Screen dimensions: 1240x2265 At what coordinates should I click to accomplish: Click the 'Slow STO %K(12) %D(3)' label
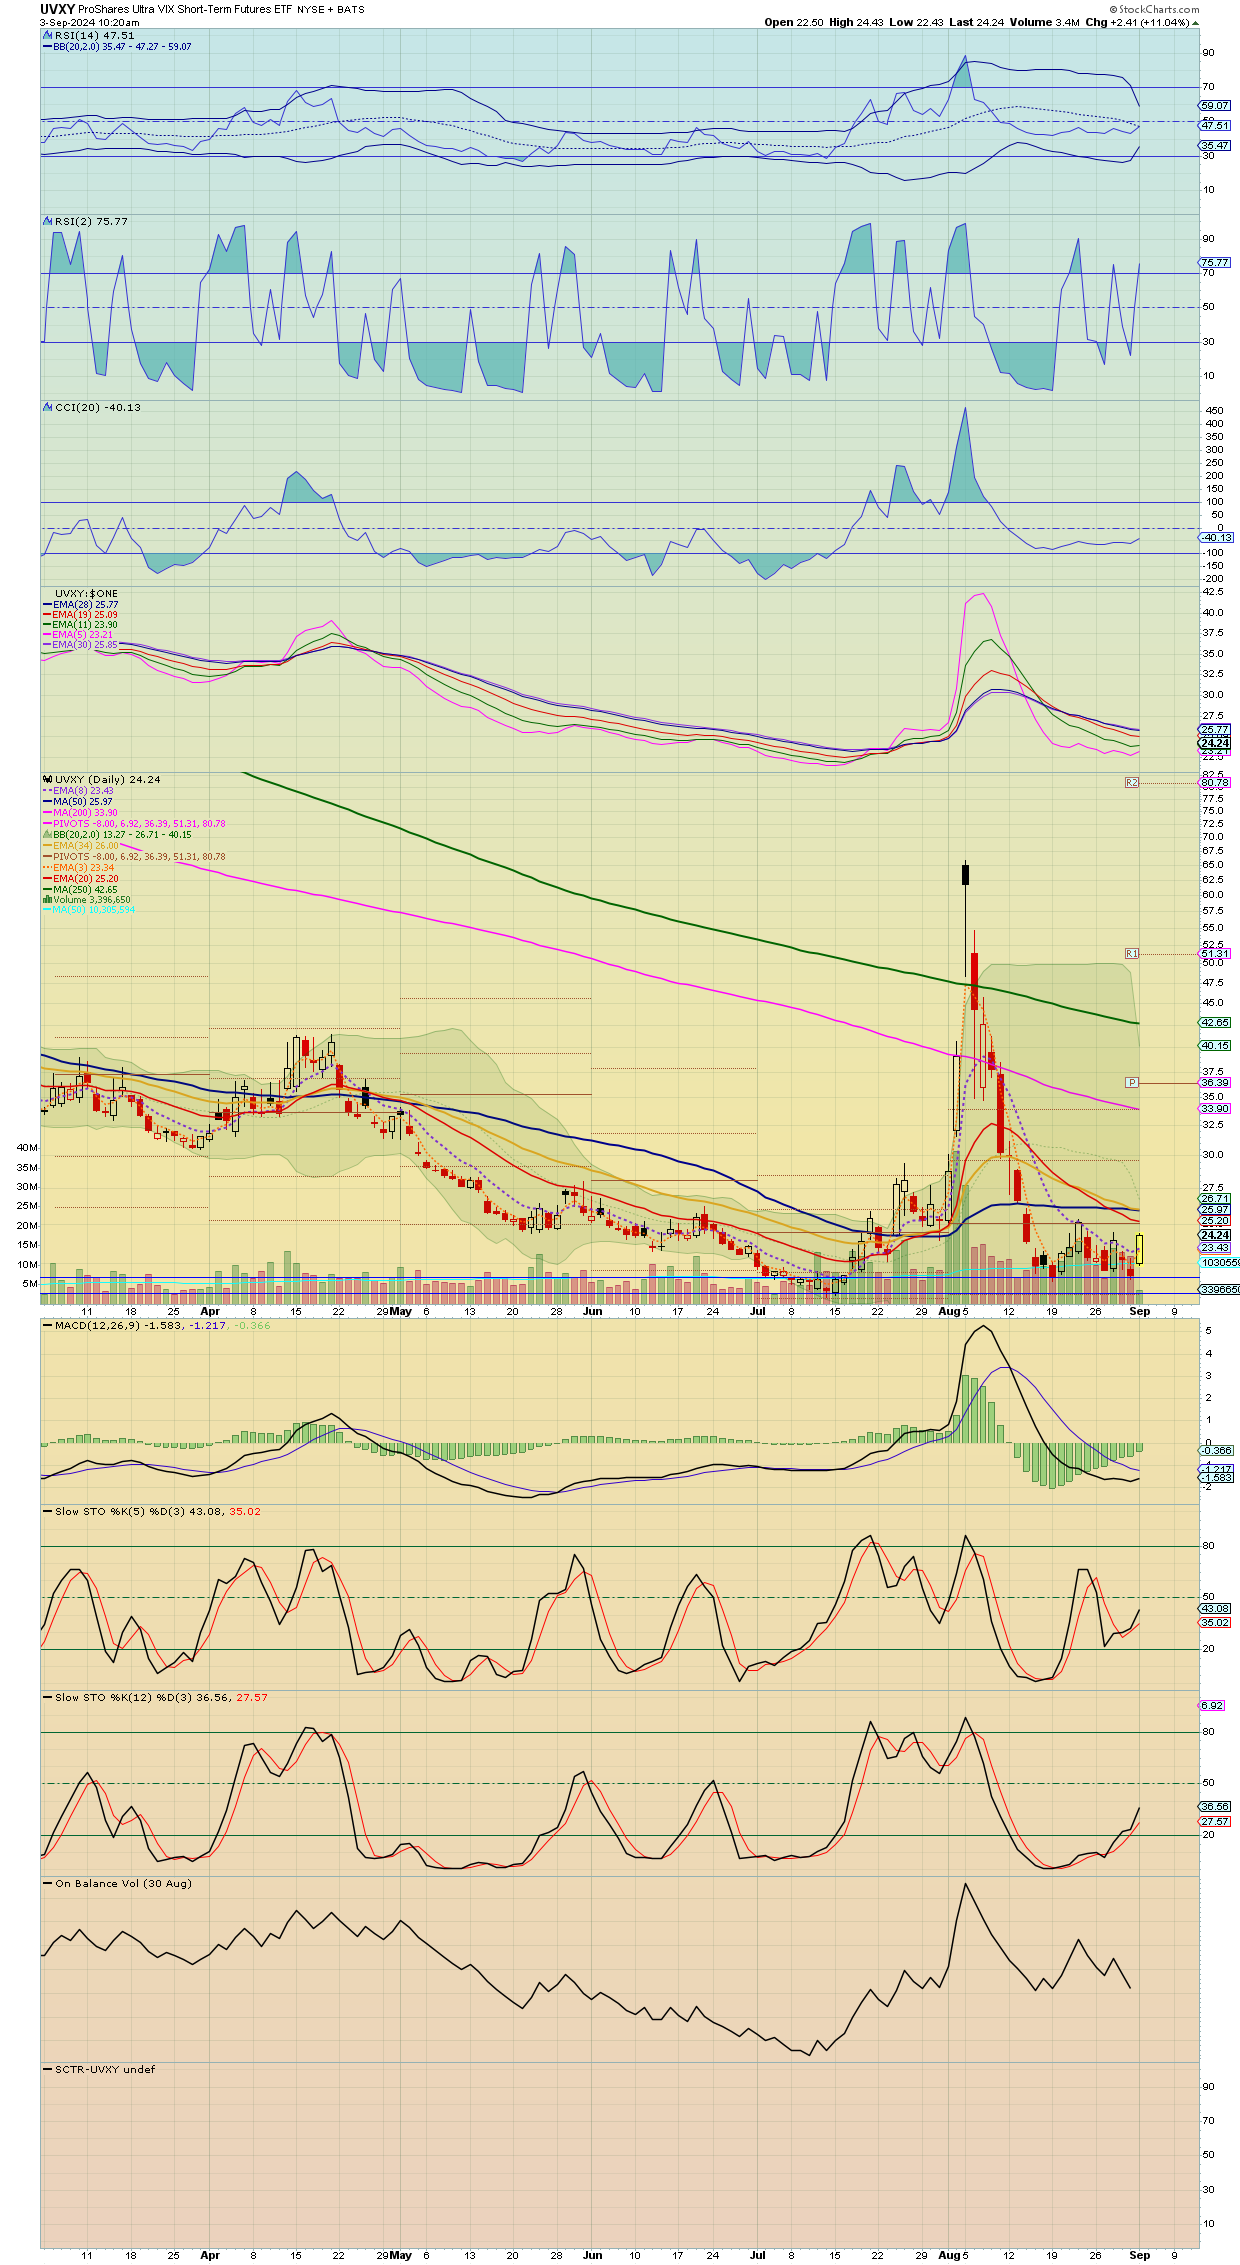(126, 1697)
